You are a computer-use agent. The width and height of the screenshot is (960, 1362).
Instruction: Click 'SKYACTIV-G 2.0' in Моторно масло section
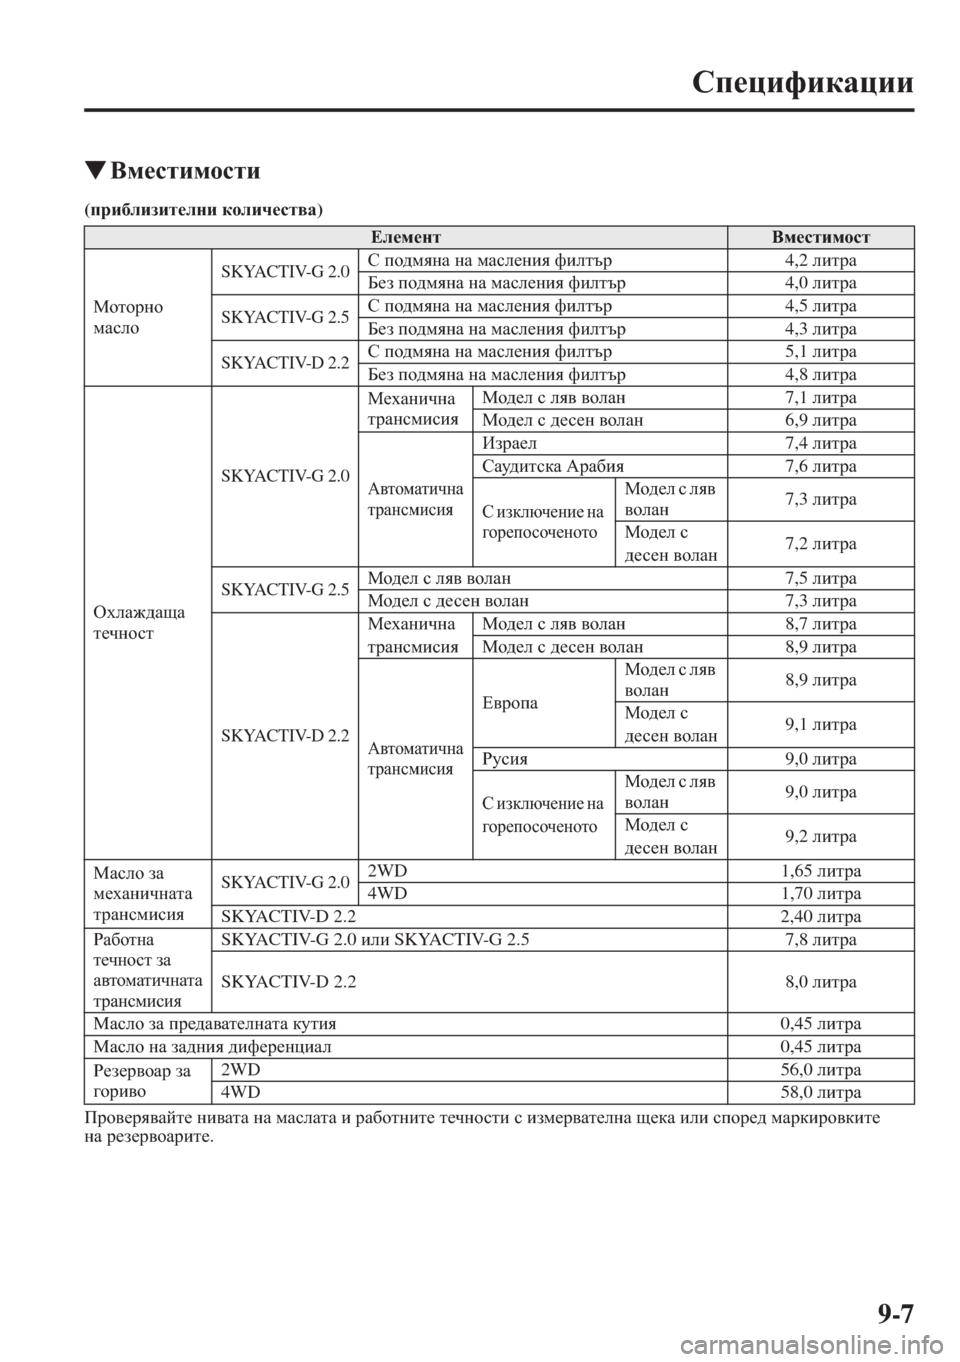(x=285, y=273)
